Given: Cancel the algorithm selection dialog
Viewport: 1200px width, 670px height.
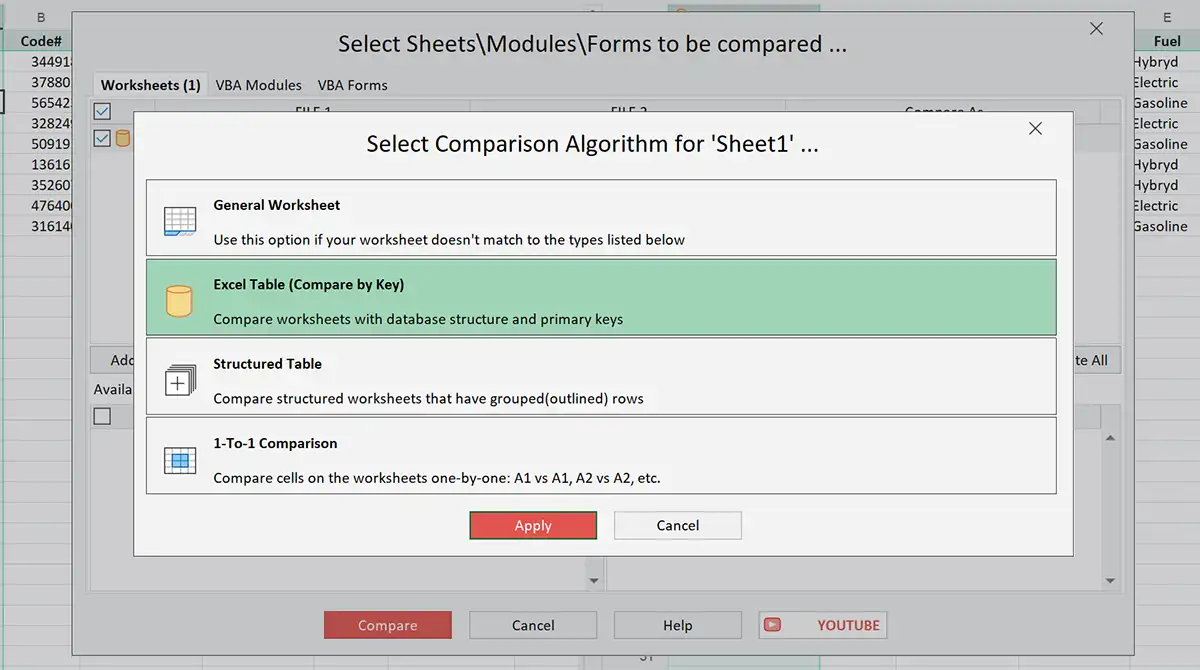Looking at the screenshot, I should (677, 525).
